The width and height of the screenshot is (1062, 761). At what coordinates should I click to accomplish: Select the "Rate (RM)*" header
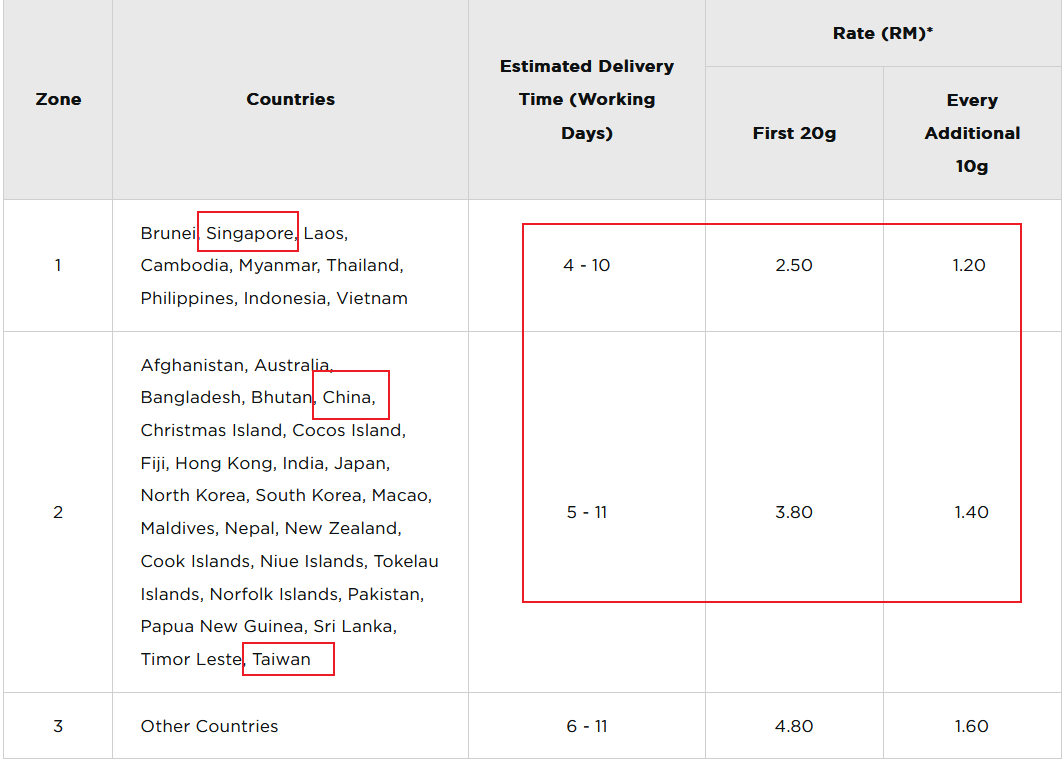tap(883, 33)
